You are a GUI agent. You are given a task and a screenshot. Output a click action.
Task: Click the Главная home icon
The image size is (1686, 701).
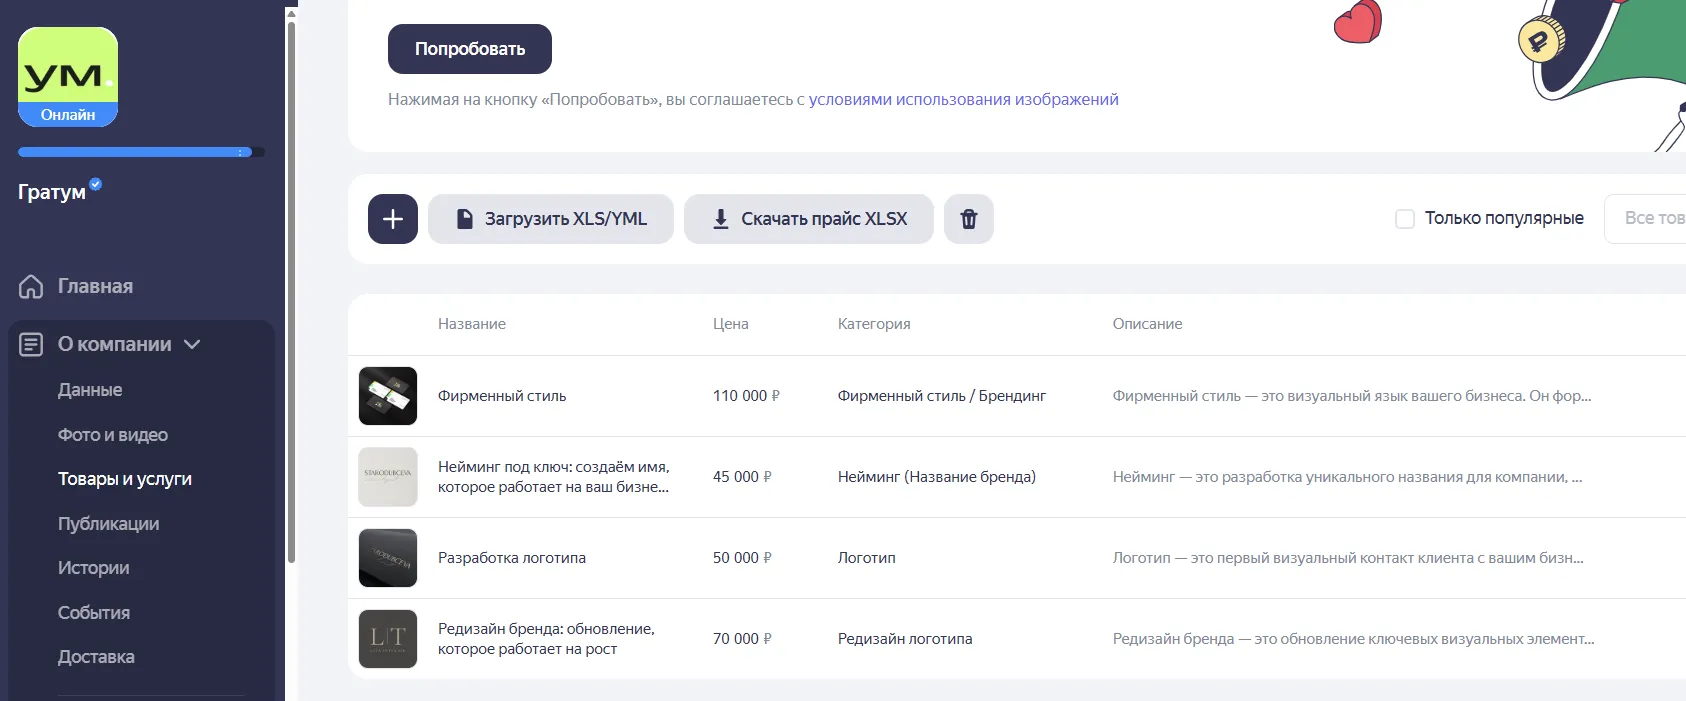coord(31,287)
